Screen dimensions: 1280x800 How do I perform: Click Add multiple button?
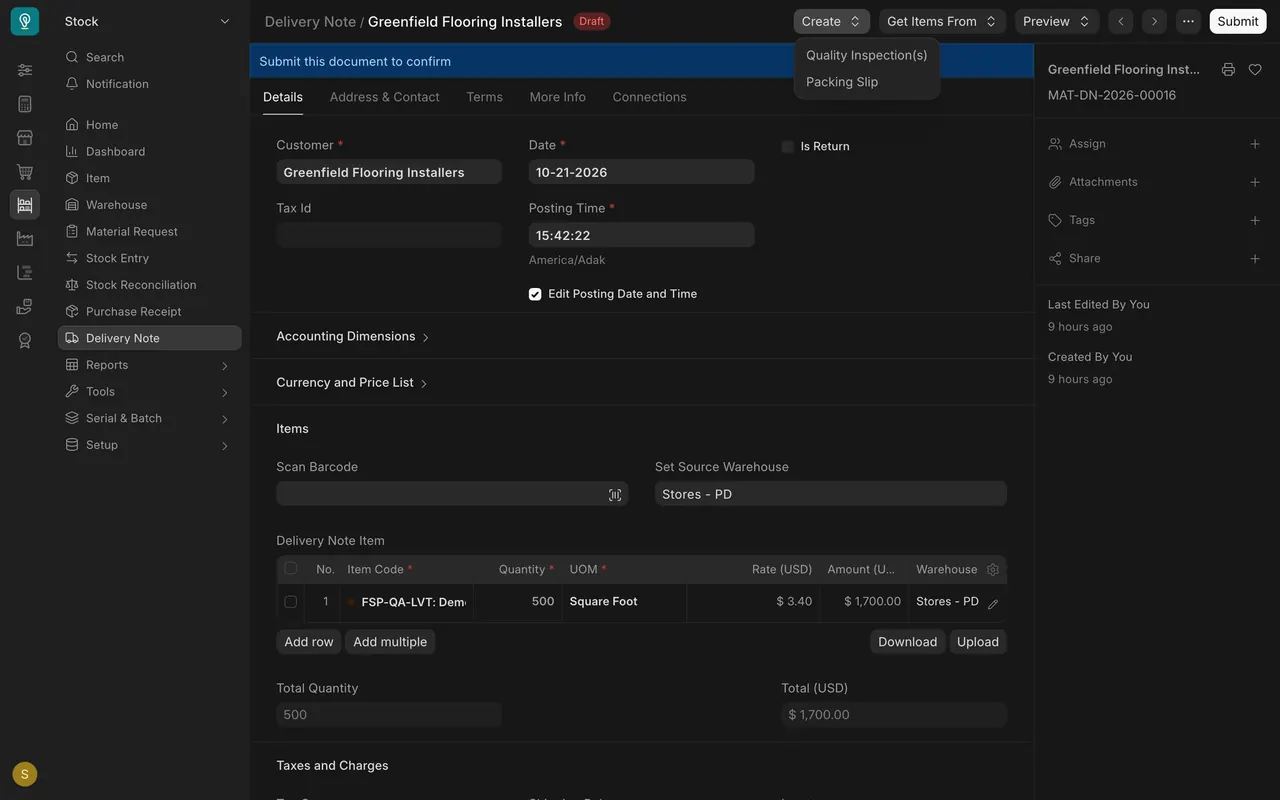390,642
